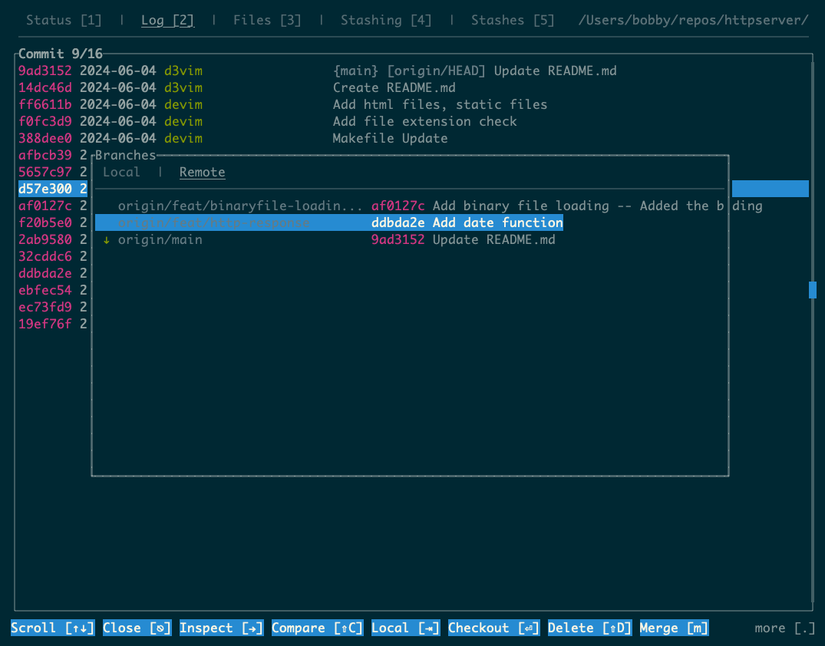Click the Scroll control in the bottom bar
825x646 pixels.
52,628
